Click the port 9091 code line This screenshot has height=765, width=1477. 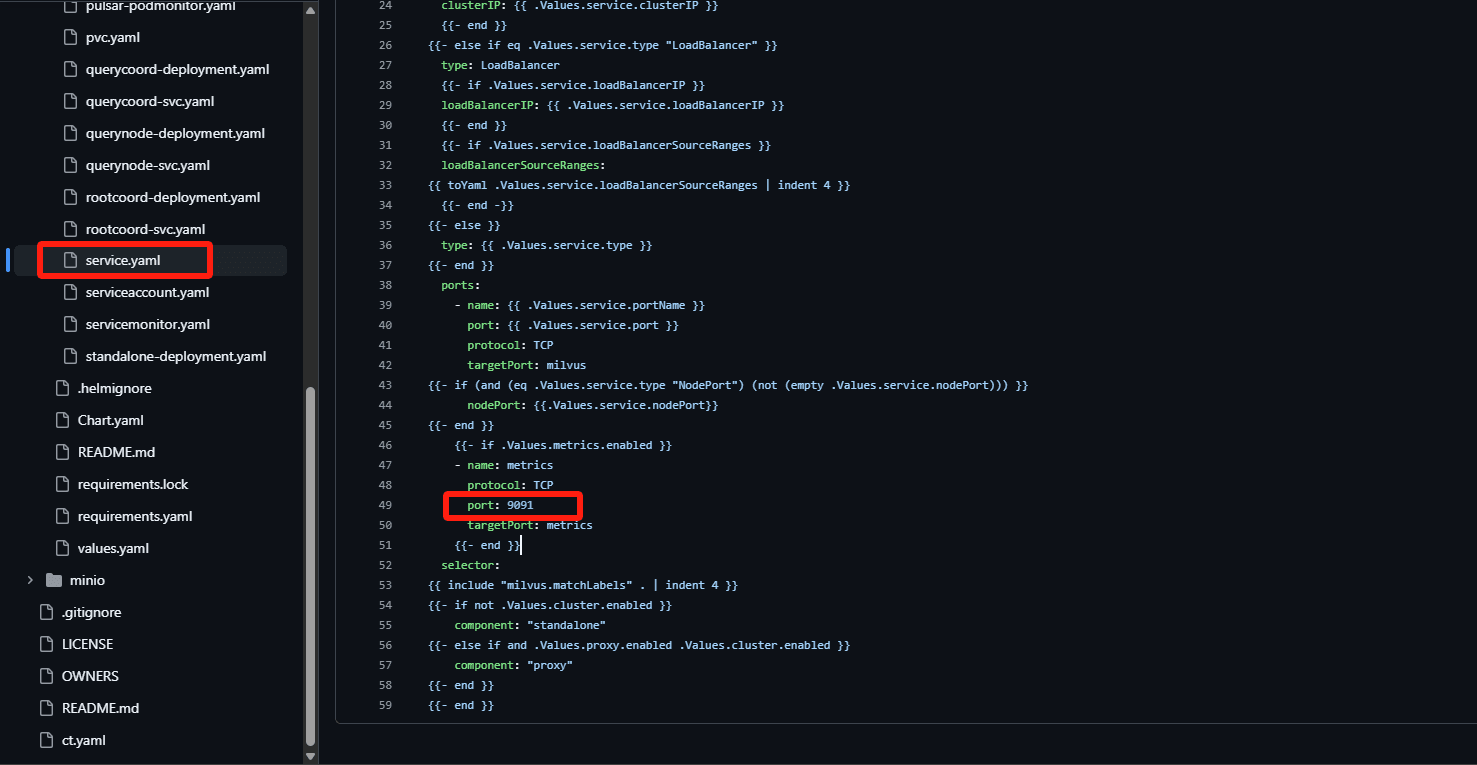500,505
